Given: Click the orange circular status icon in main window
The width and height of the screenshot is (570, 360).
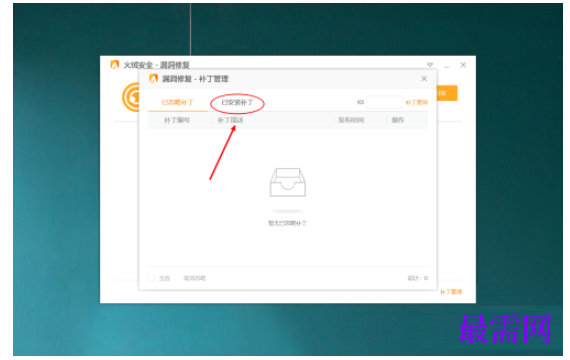Looking at the screenshot, I should (131, 97).
